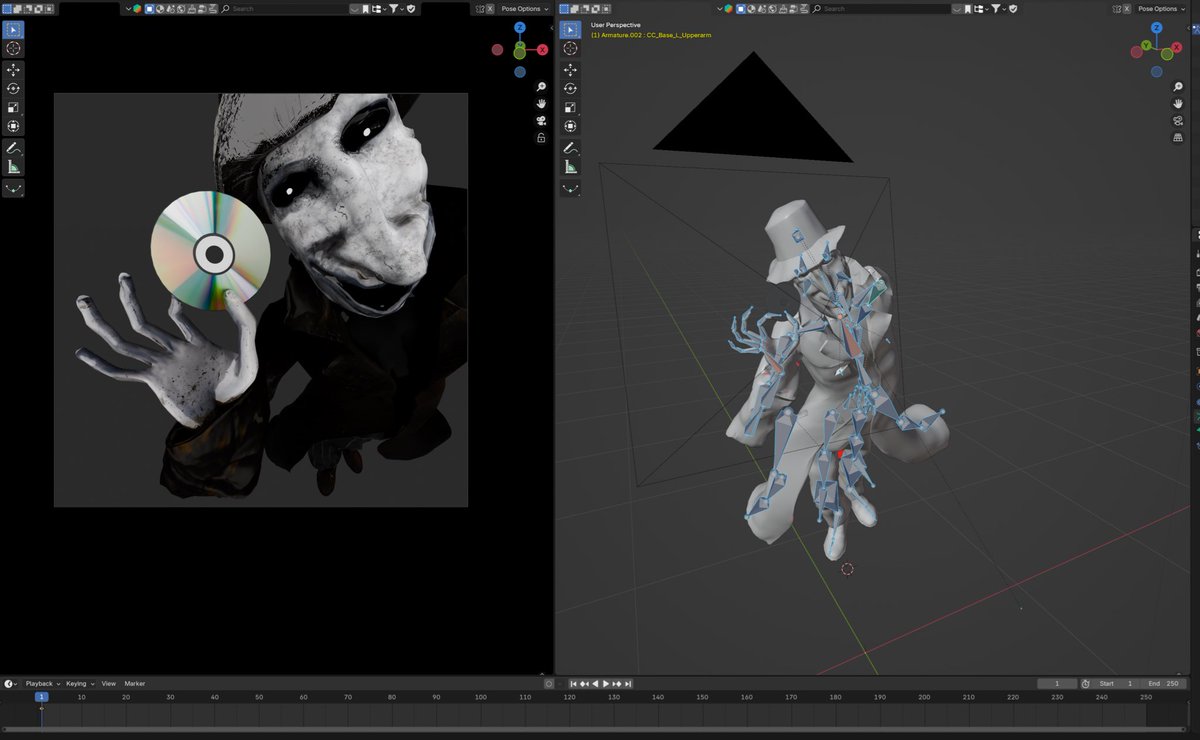Click the search field in camera-view viewport header

tap(285, 8)
